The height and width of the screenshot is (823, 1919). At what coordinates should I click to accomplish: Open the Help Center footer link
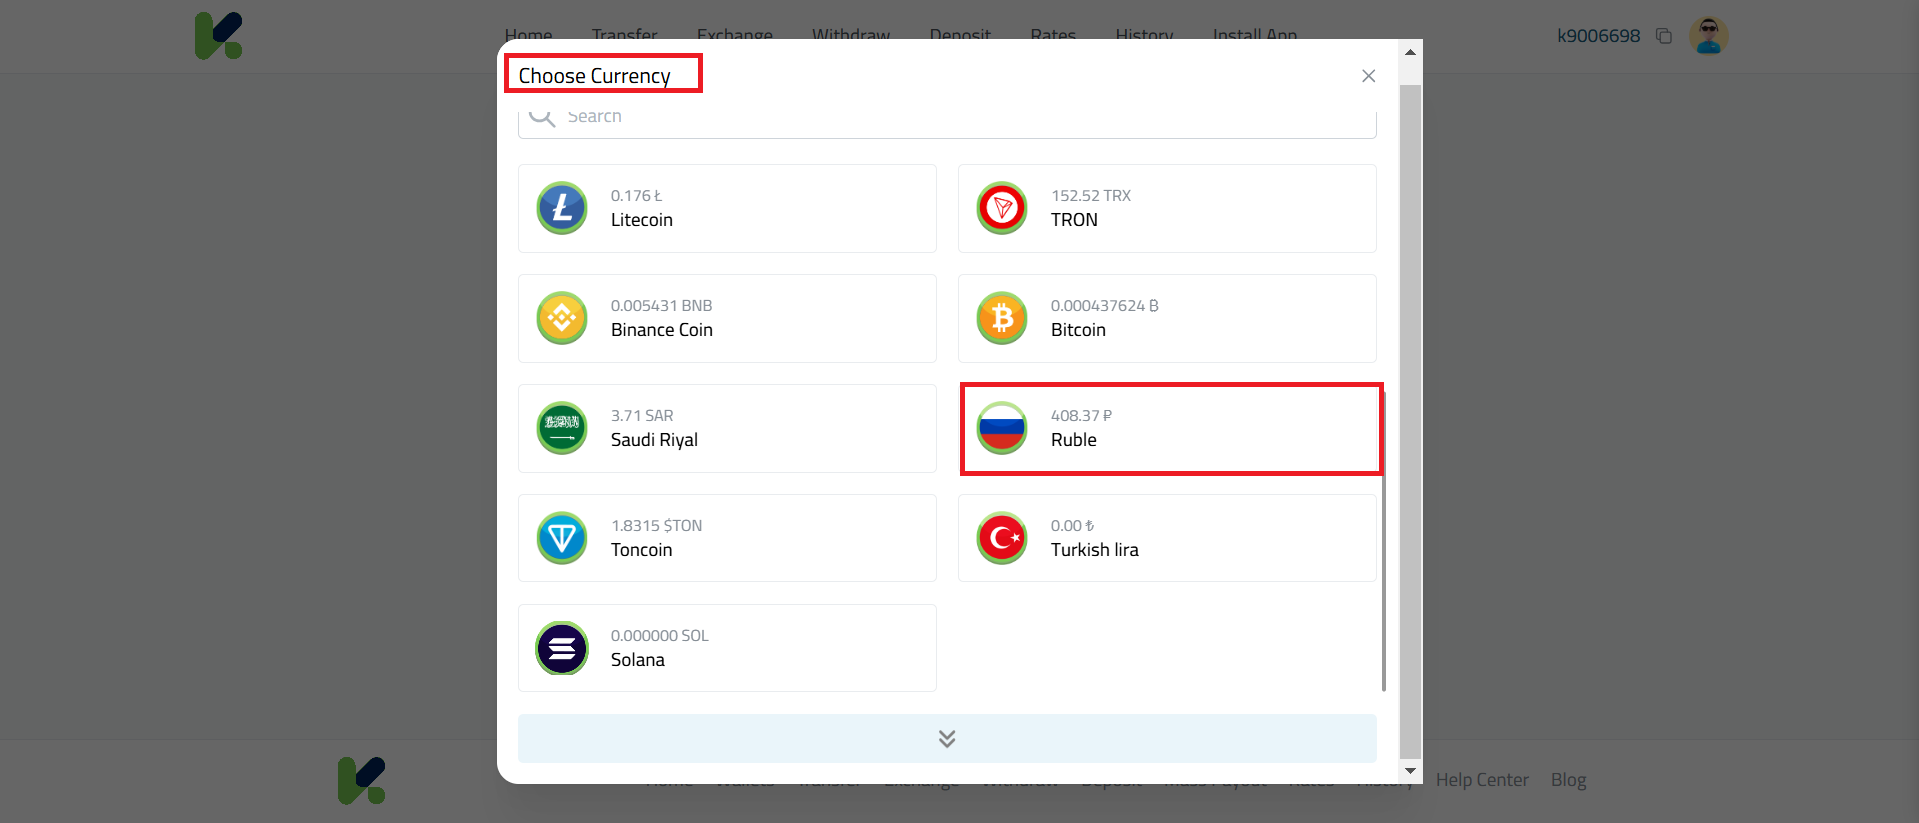(x=1482, y=780)
